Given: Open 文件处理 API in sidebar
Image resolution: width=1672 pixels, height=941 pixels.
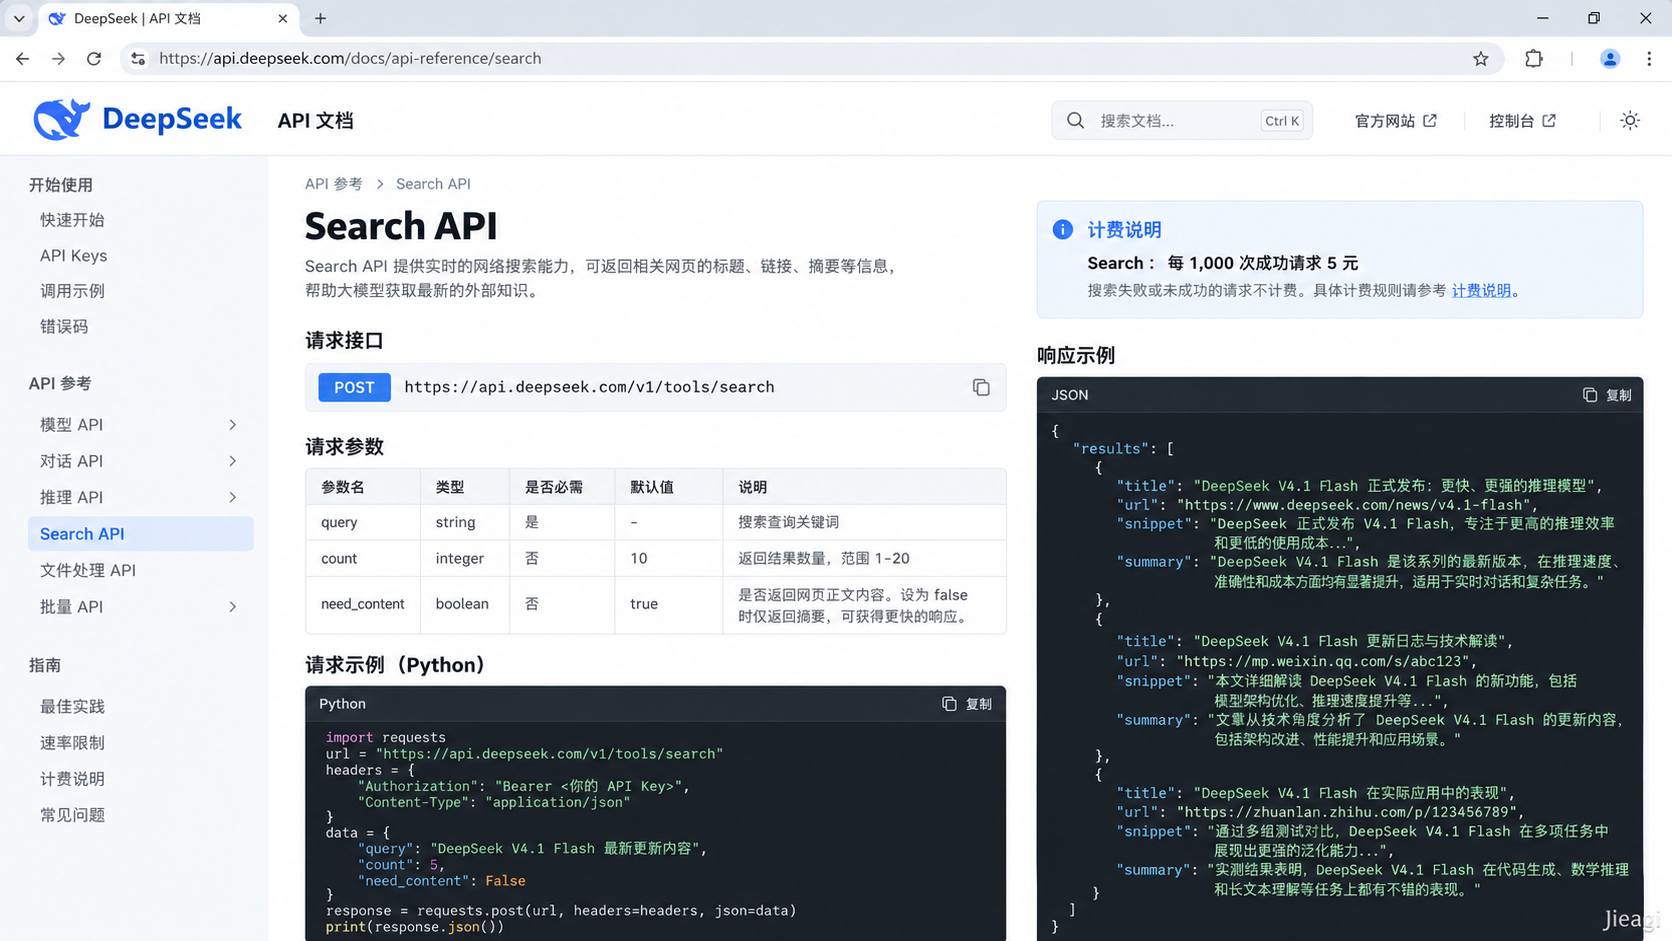Looking at the screenshot, I should pos(88,570).
